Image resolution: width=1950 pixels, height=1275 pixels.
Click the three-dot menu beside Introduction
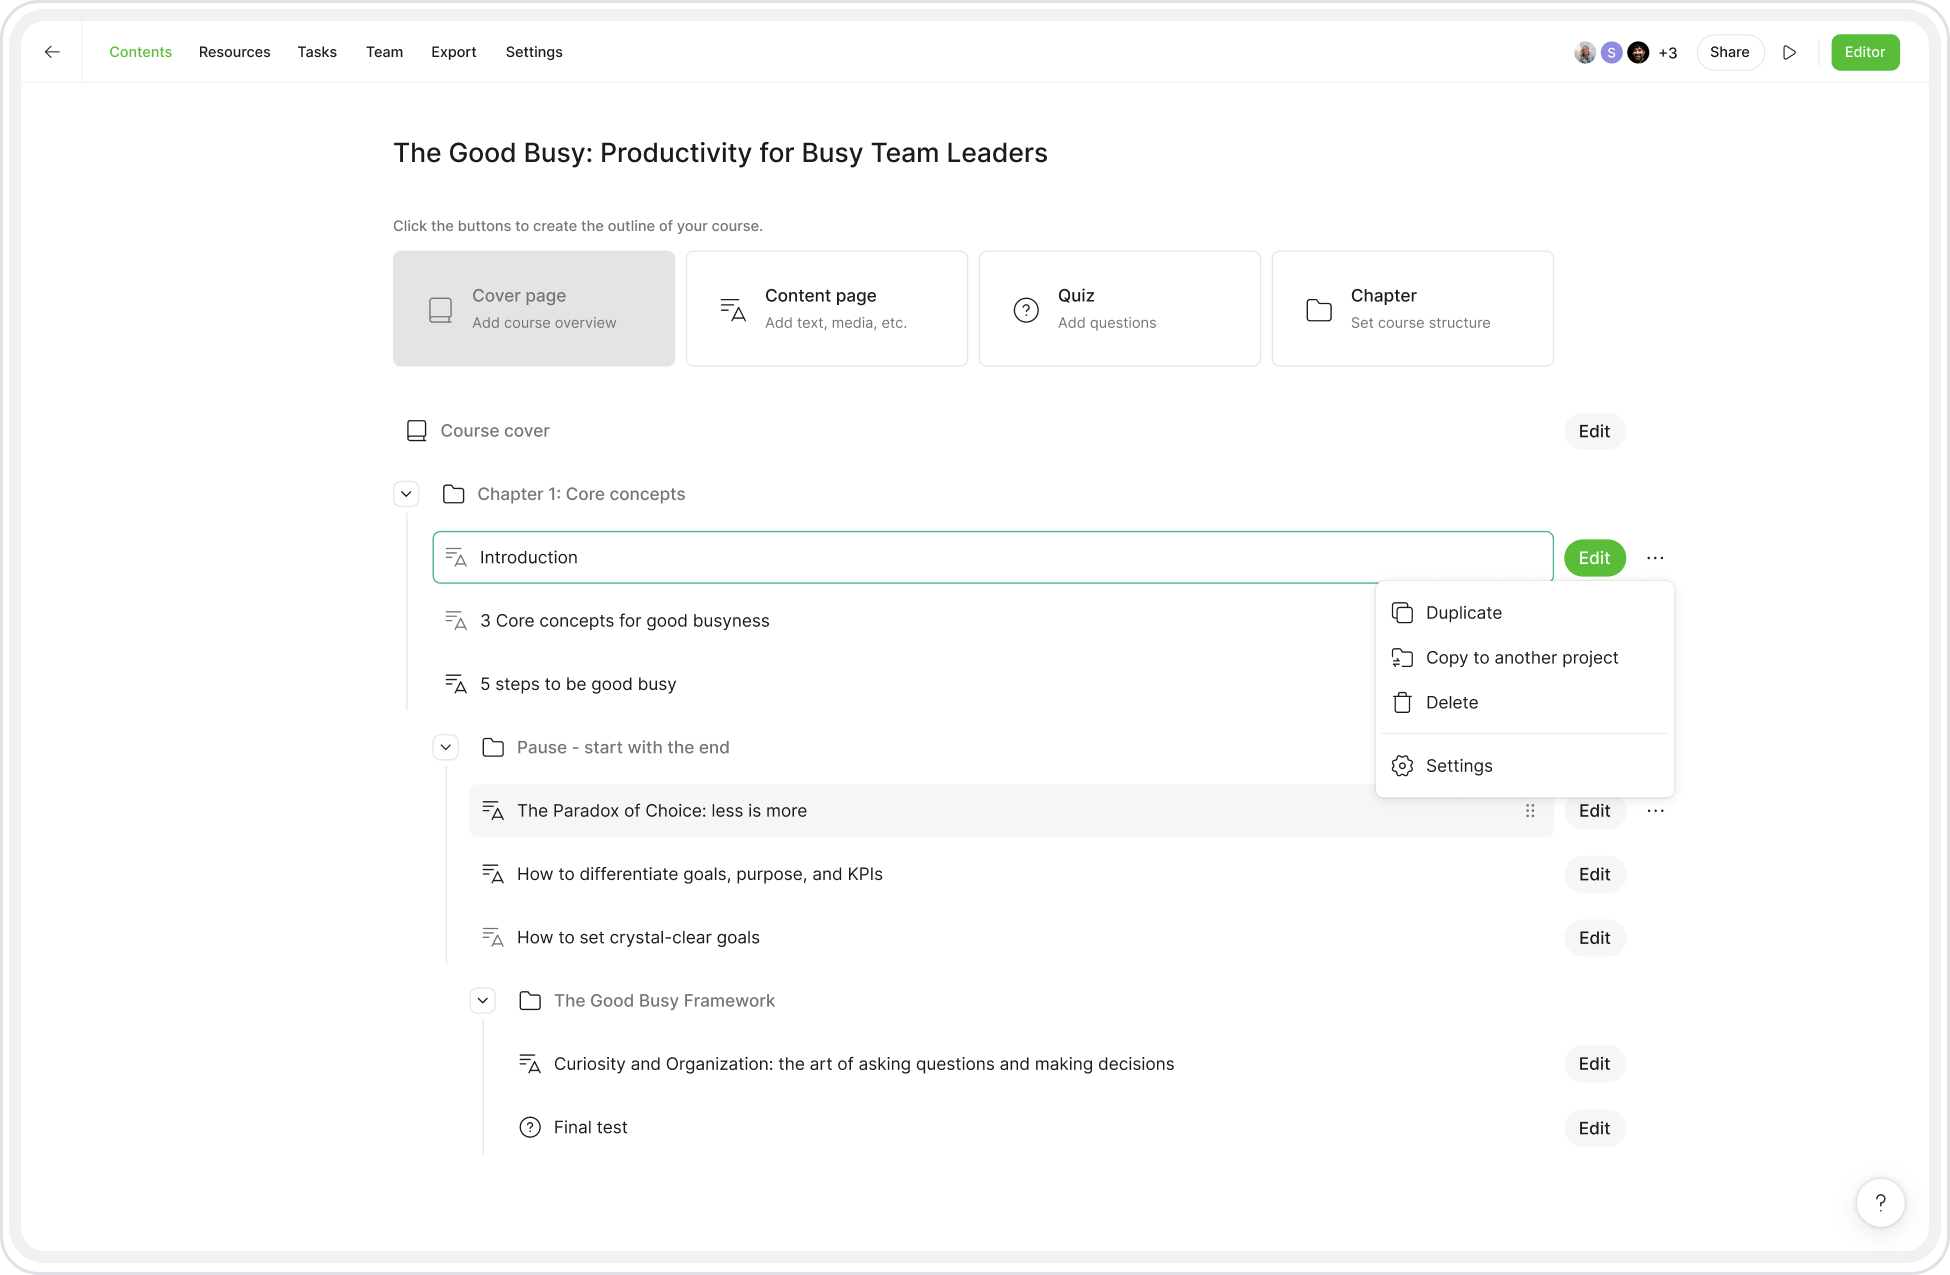tap(1655, 558)
